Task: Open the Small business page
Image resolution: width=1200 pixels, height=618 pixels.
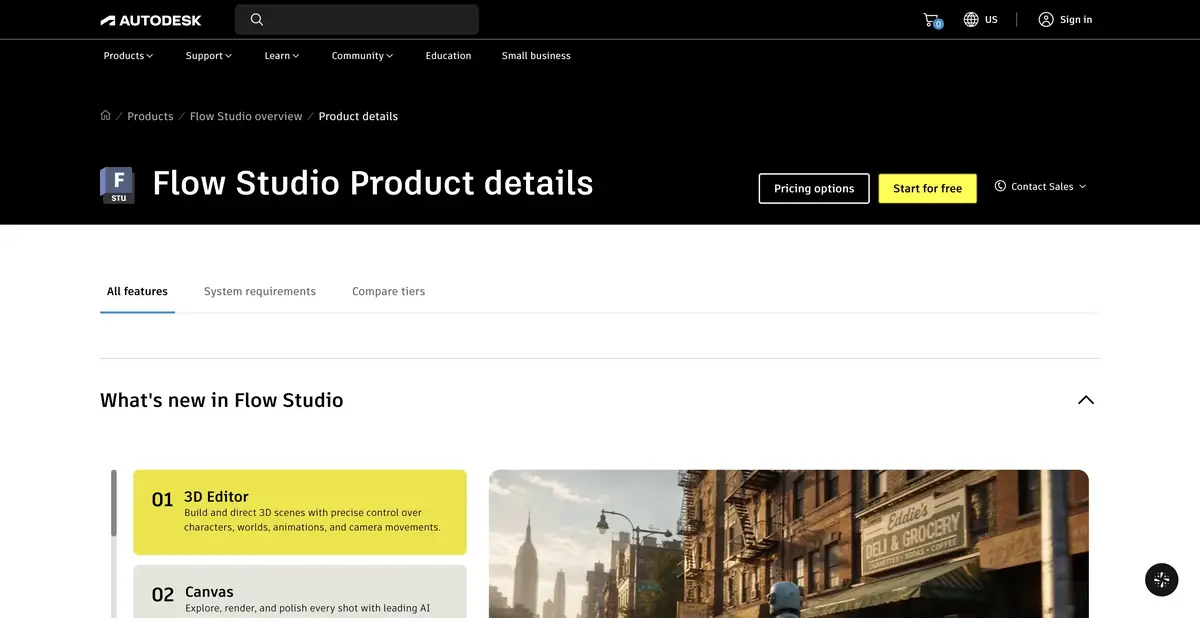Action: tap(536, 56)
